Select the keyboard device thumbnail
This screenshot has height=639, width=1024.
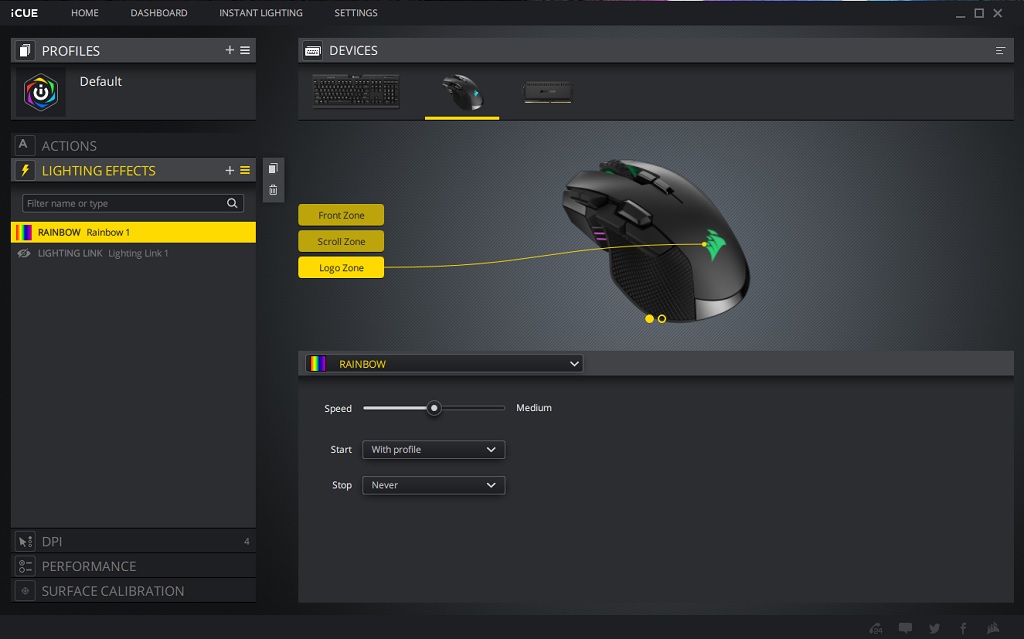coord(356,91)
